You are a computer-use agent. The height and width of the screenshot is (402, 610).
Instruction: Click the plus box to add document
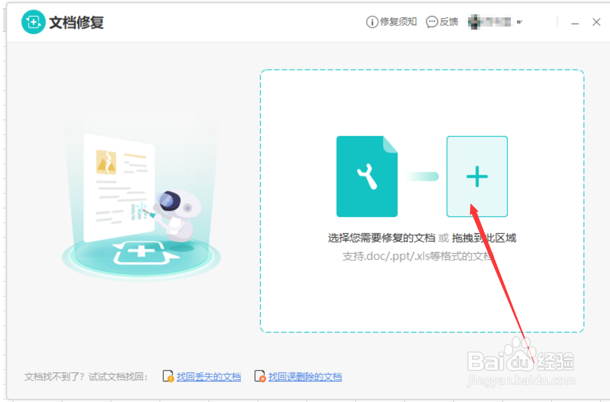477,176
